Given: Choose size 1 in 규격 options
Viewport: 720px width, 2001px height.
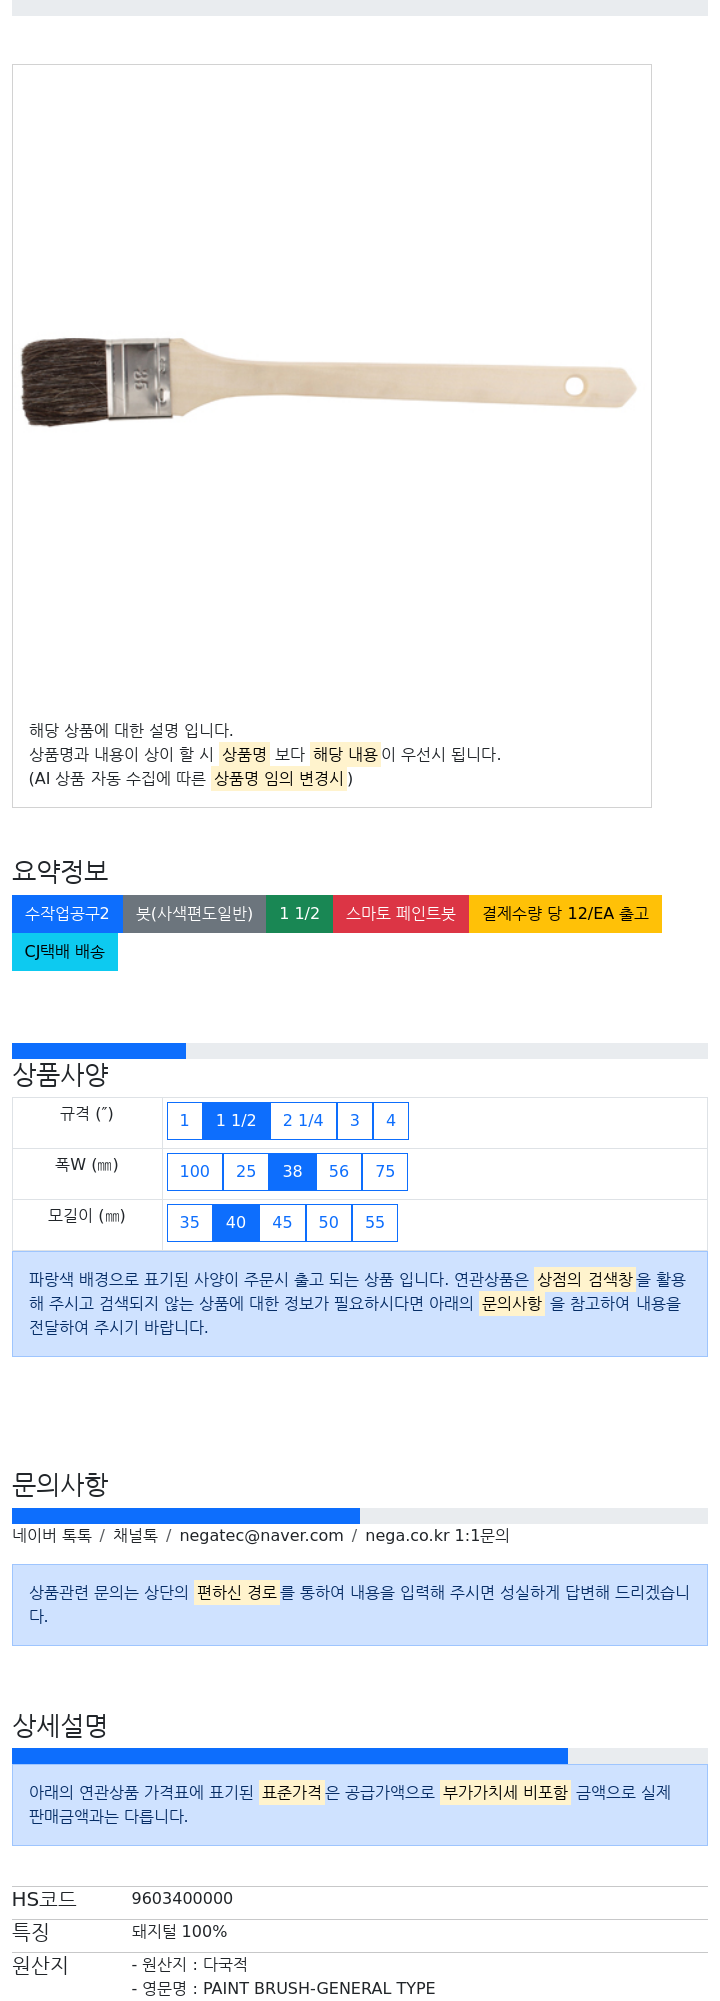Looking at the screenshot, I should [184, 1121].
